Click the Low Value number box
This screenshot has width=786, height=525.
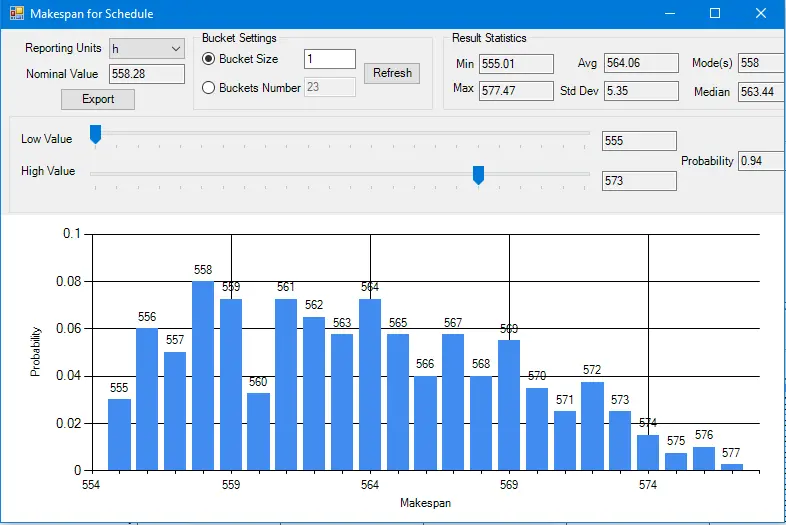coord(639,141)
